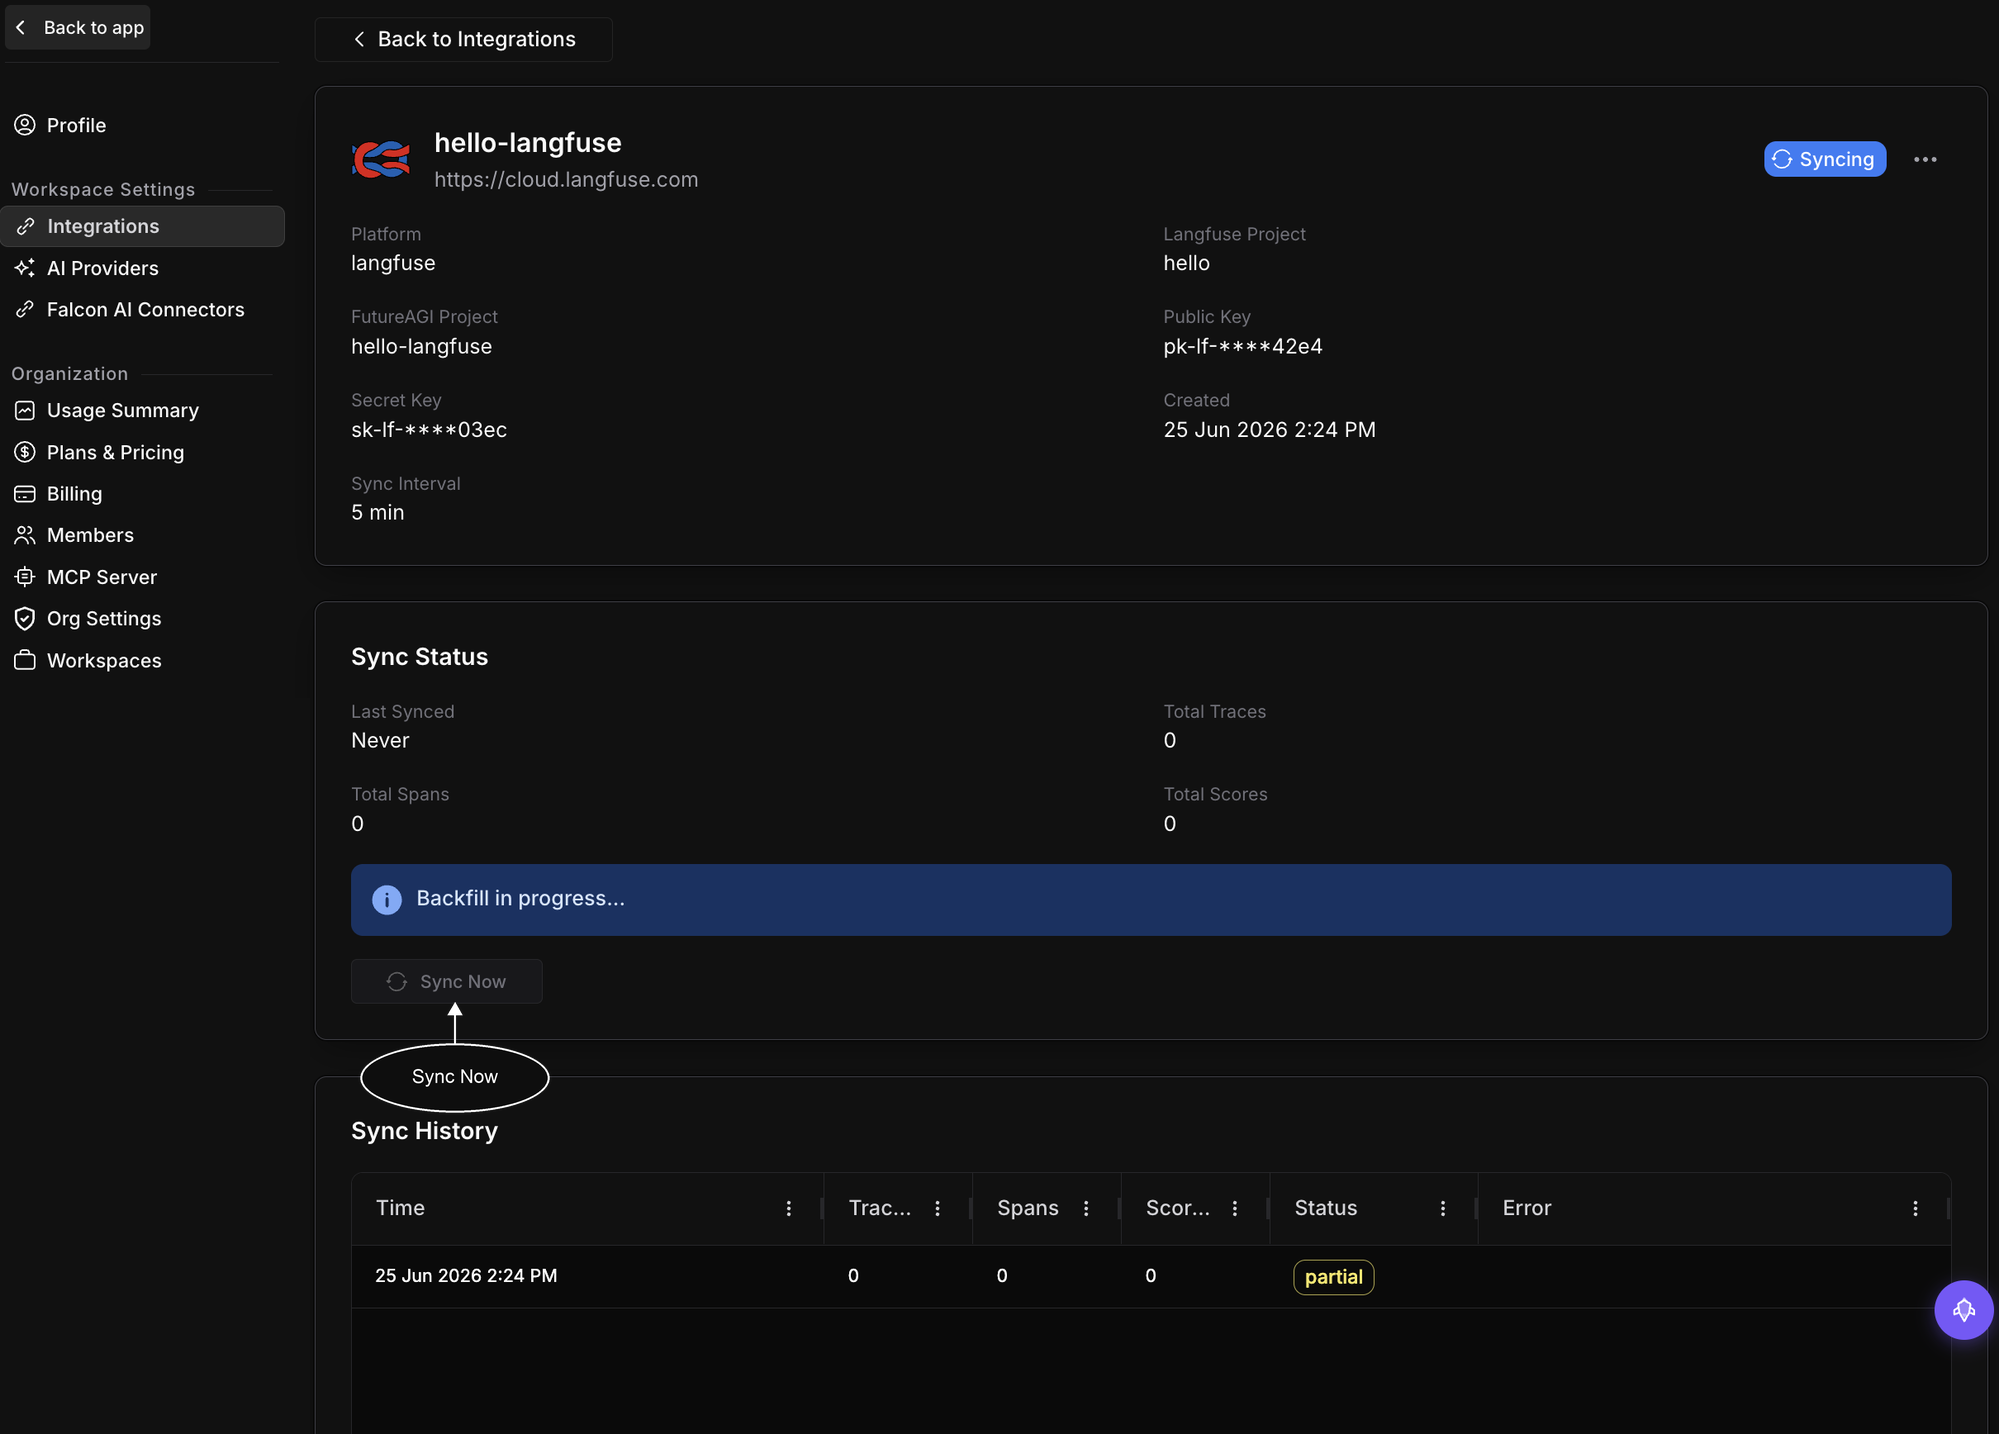The height and width of the screenshot is (1434, 1999).
Task: Open the purple floating assistant button
Action: [1963, 1310]
